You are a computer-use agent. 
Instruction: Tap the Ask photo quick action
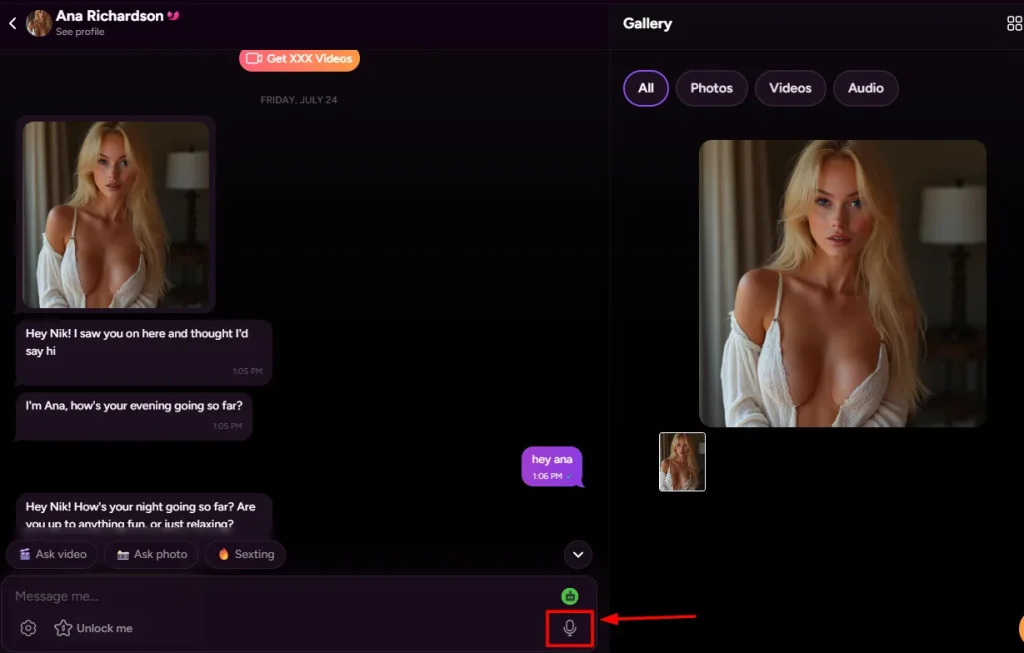152,554
